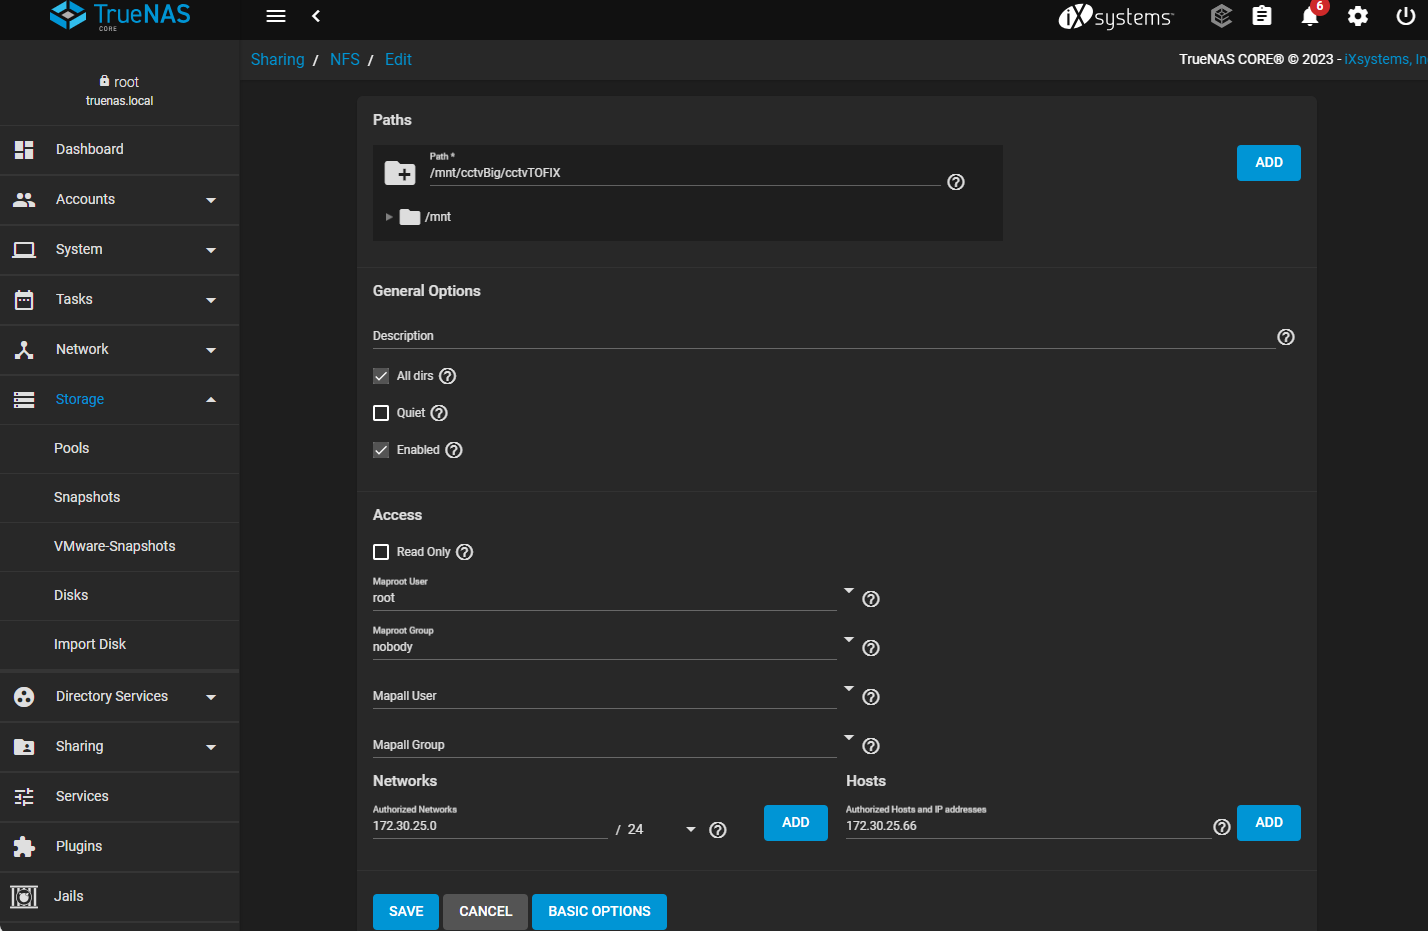1428x931 pixels.
Task: Show help for Authorized Hosts
Action: (1222, 827)
